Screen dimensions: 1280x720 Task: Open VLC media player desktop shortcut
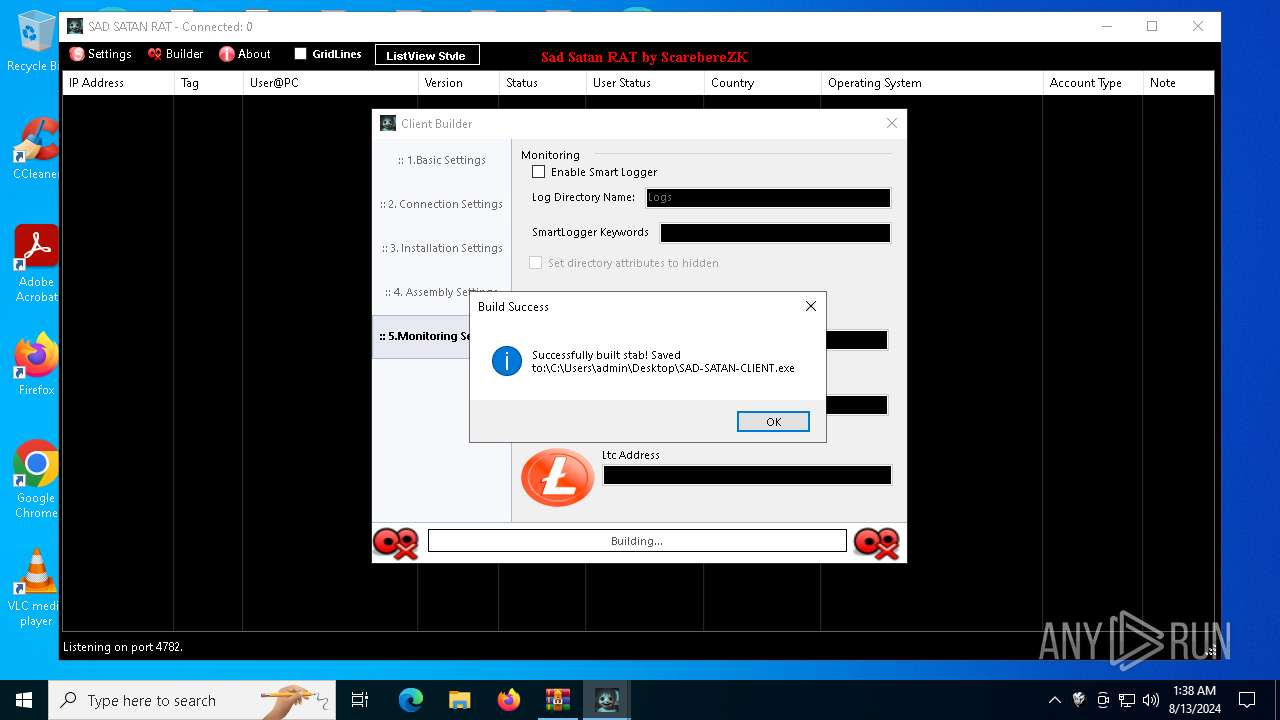click(x=36, y=588)
